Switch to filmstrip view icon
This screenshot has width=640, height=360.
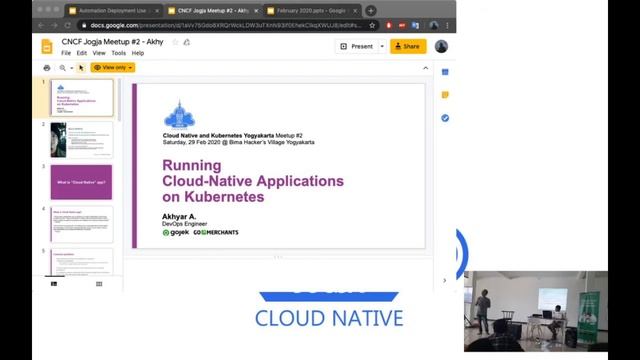(54, 284)
